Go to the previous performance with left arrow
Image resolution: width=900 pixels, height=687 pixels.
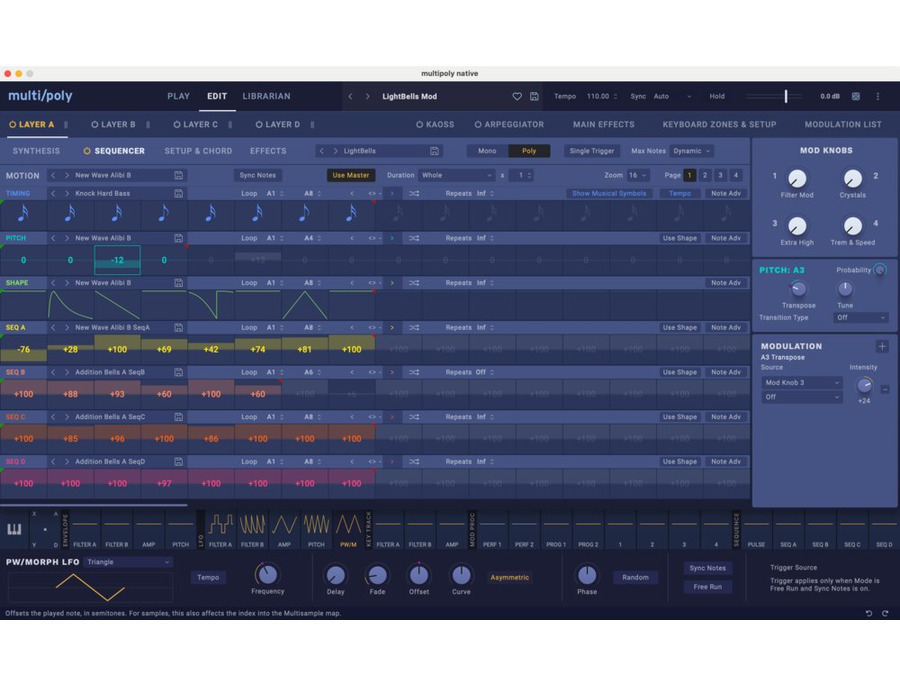coord(350,96)
